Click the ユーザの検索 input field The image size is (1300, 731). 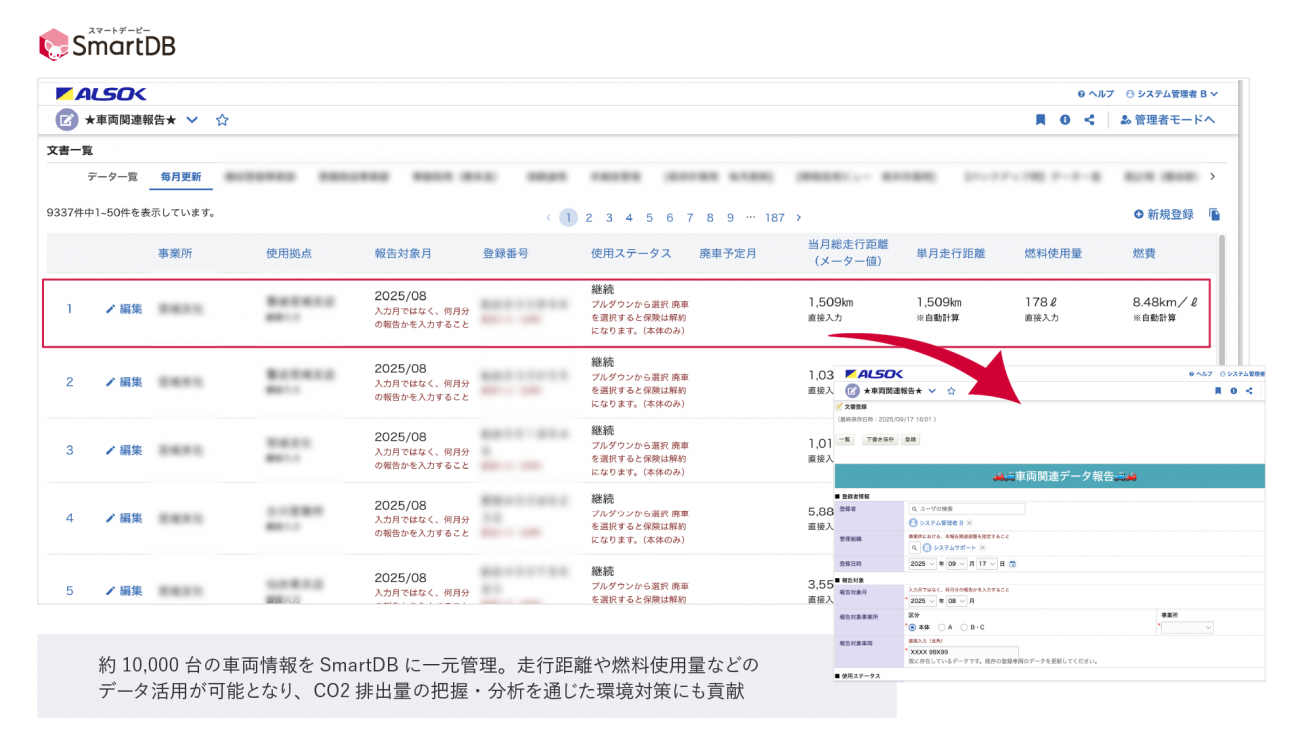(x=966, y=509)
